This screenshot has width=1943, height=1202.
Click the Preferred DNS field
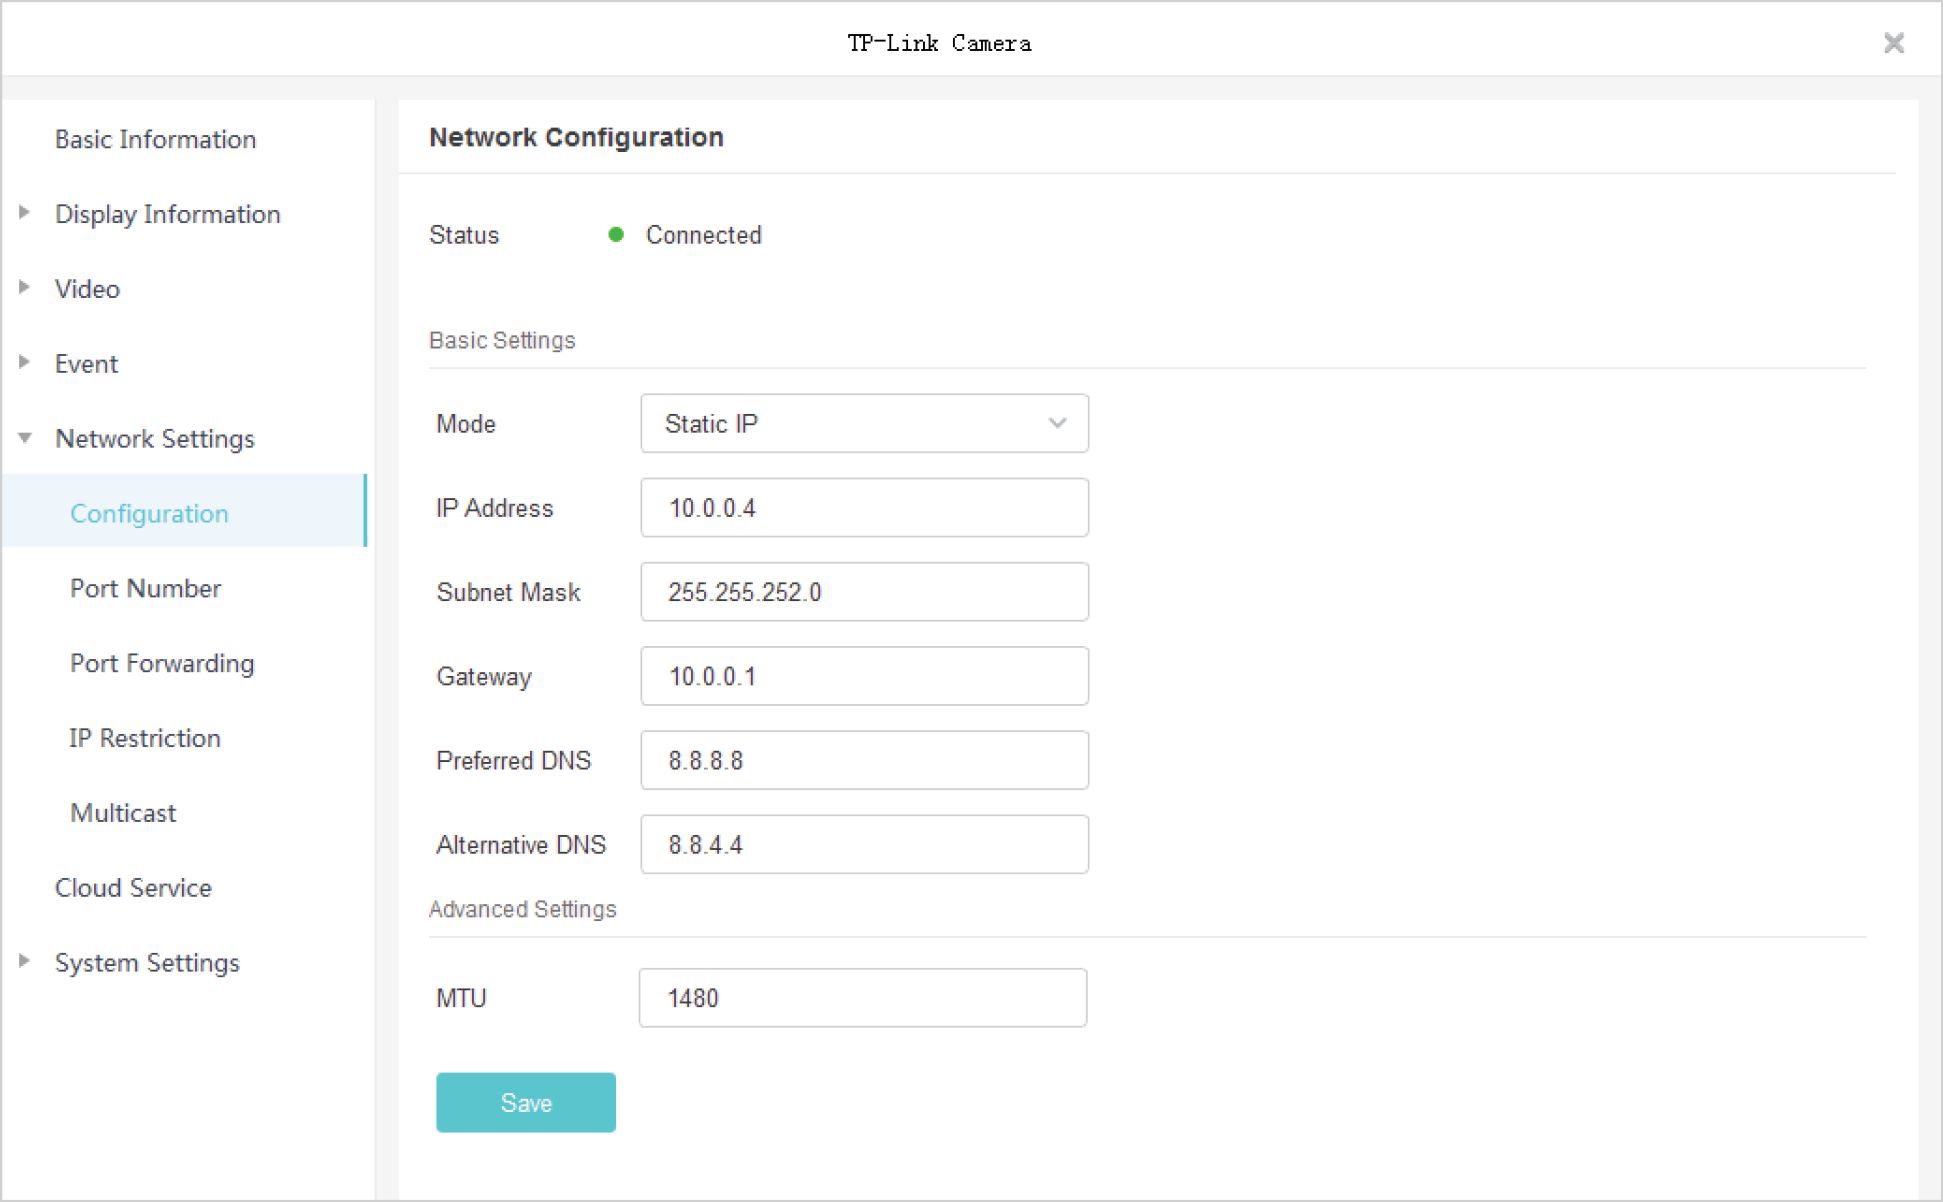(864, 760)
